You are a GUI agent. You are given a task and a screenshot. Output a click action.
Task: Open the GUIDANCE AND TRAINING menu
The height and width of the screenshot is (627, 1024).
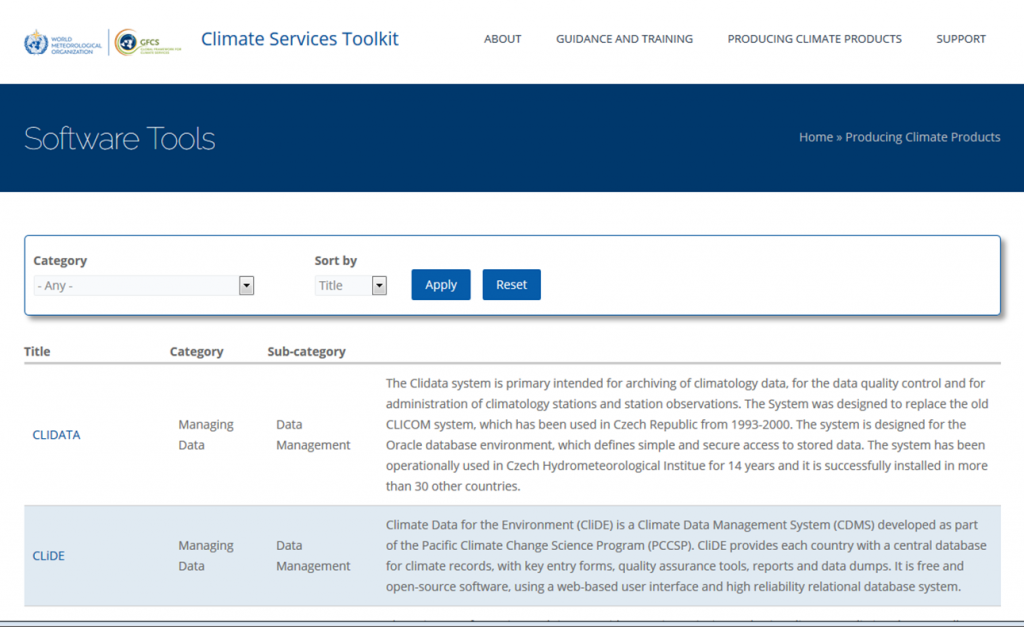tap(624, 39)
